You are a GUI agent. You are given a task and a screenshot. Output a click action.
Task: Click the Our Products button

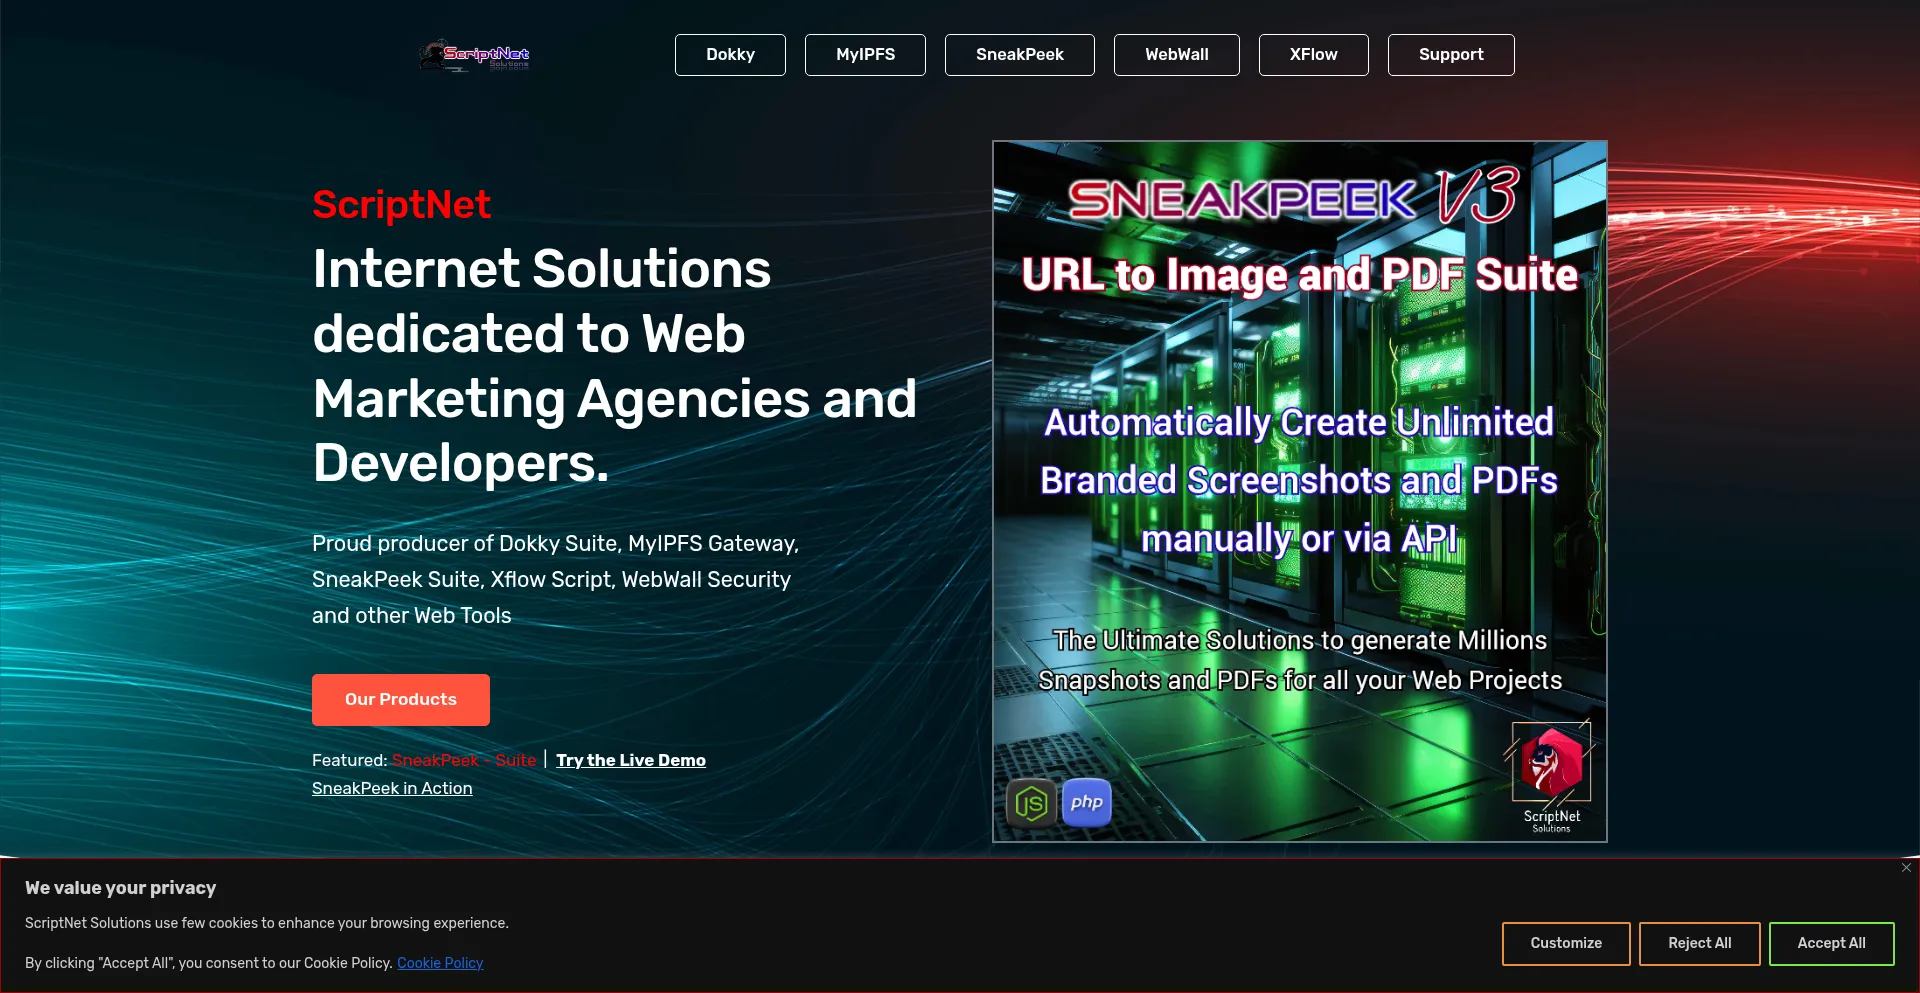(x=400, y=699)
